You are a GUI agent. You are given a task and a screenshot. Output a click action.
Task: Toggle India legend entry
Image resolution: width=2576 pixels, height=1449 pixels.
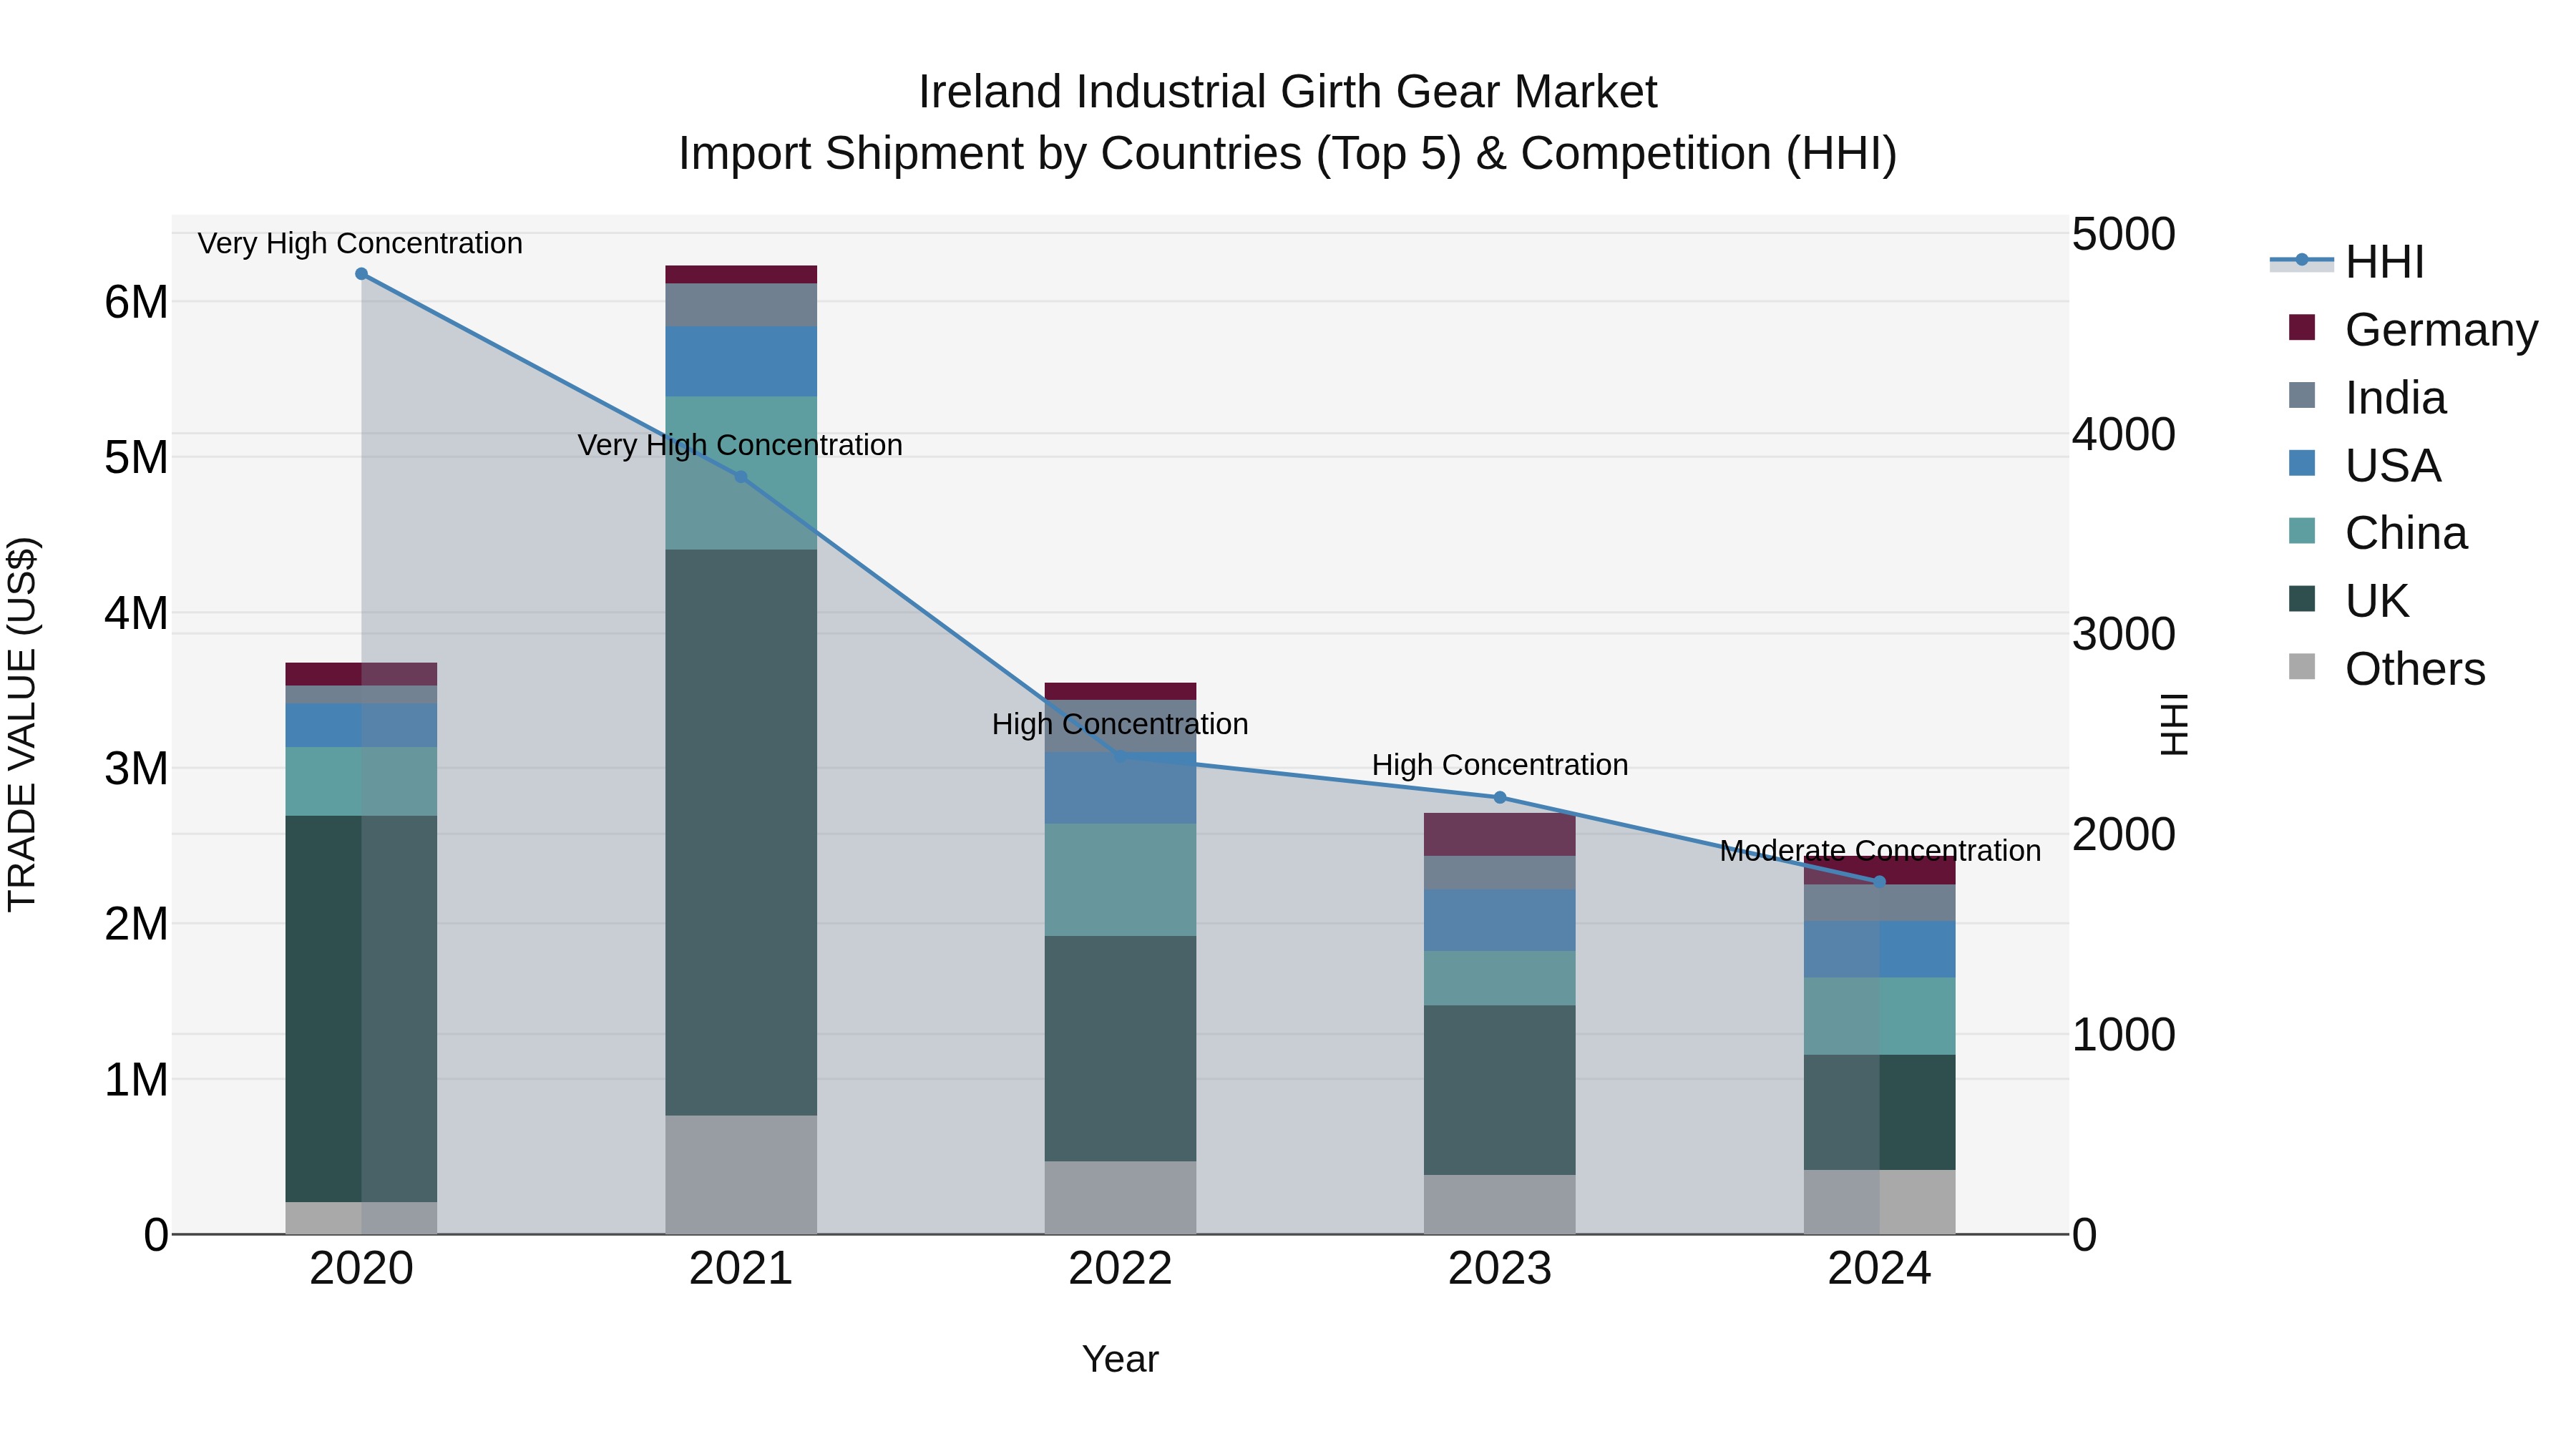point(2367,397)
